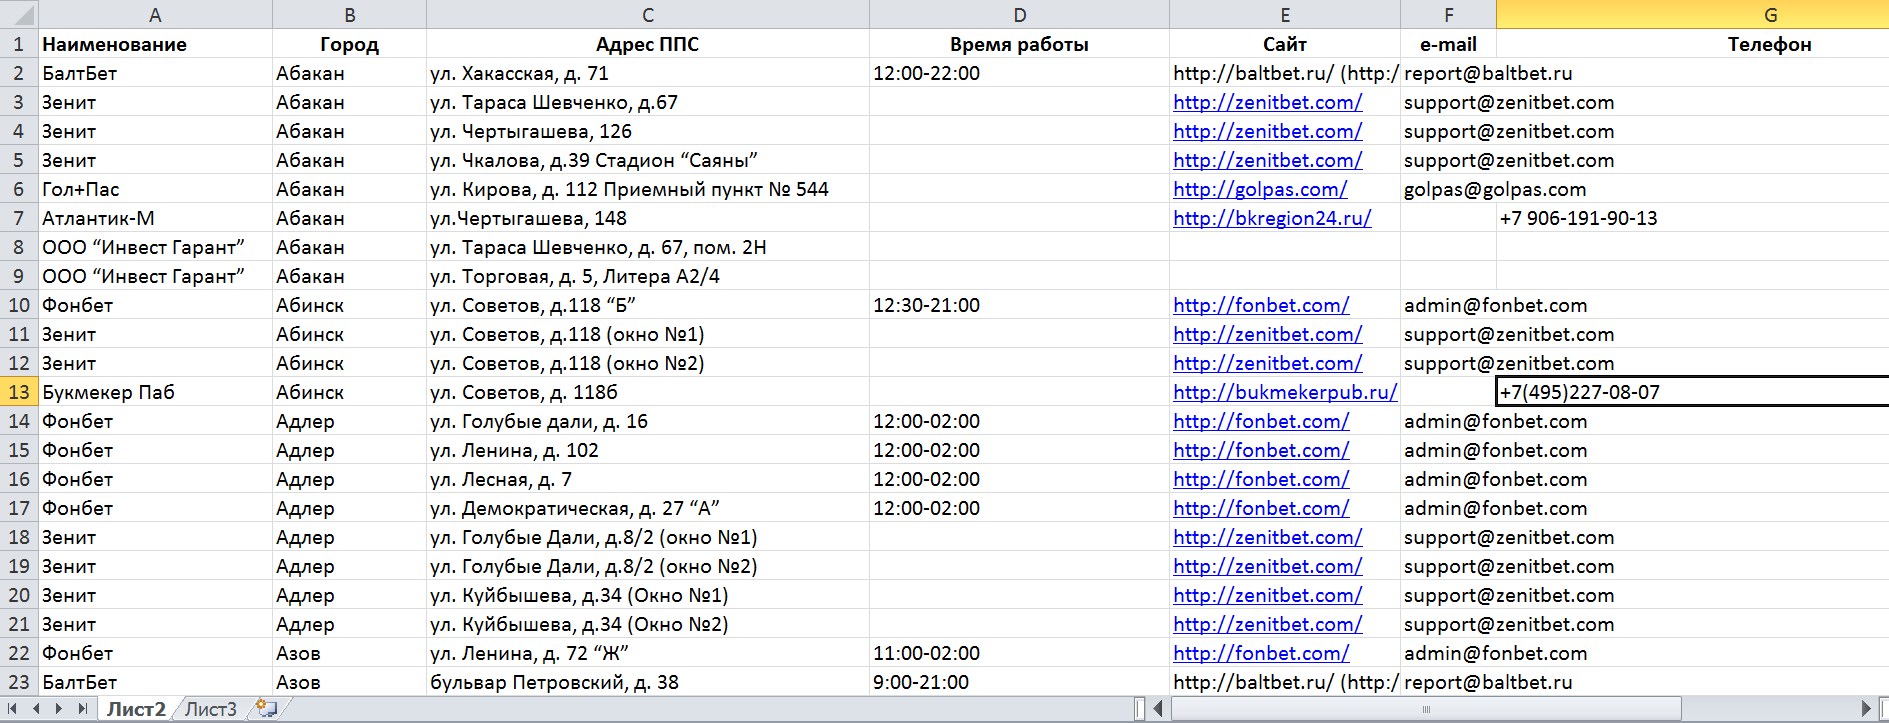Insert a new worksheet via tab icon

pyautogui.click(x=266, y=709)
